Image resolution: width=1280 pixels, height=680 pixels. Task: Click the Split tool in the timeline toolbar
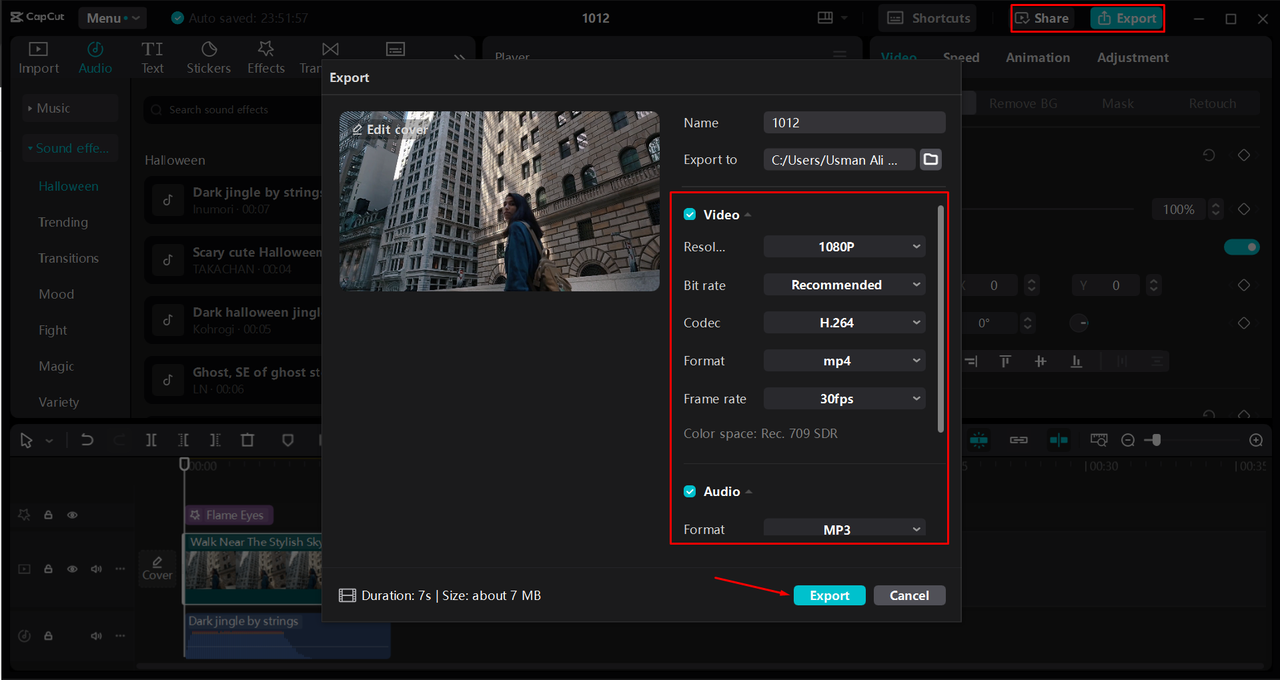coord(151,440)
